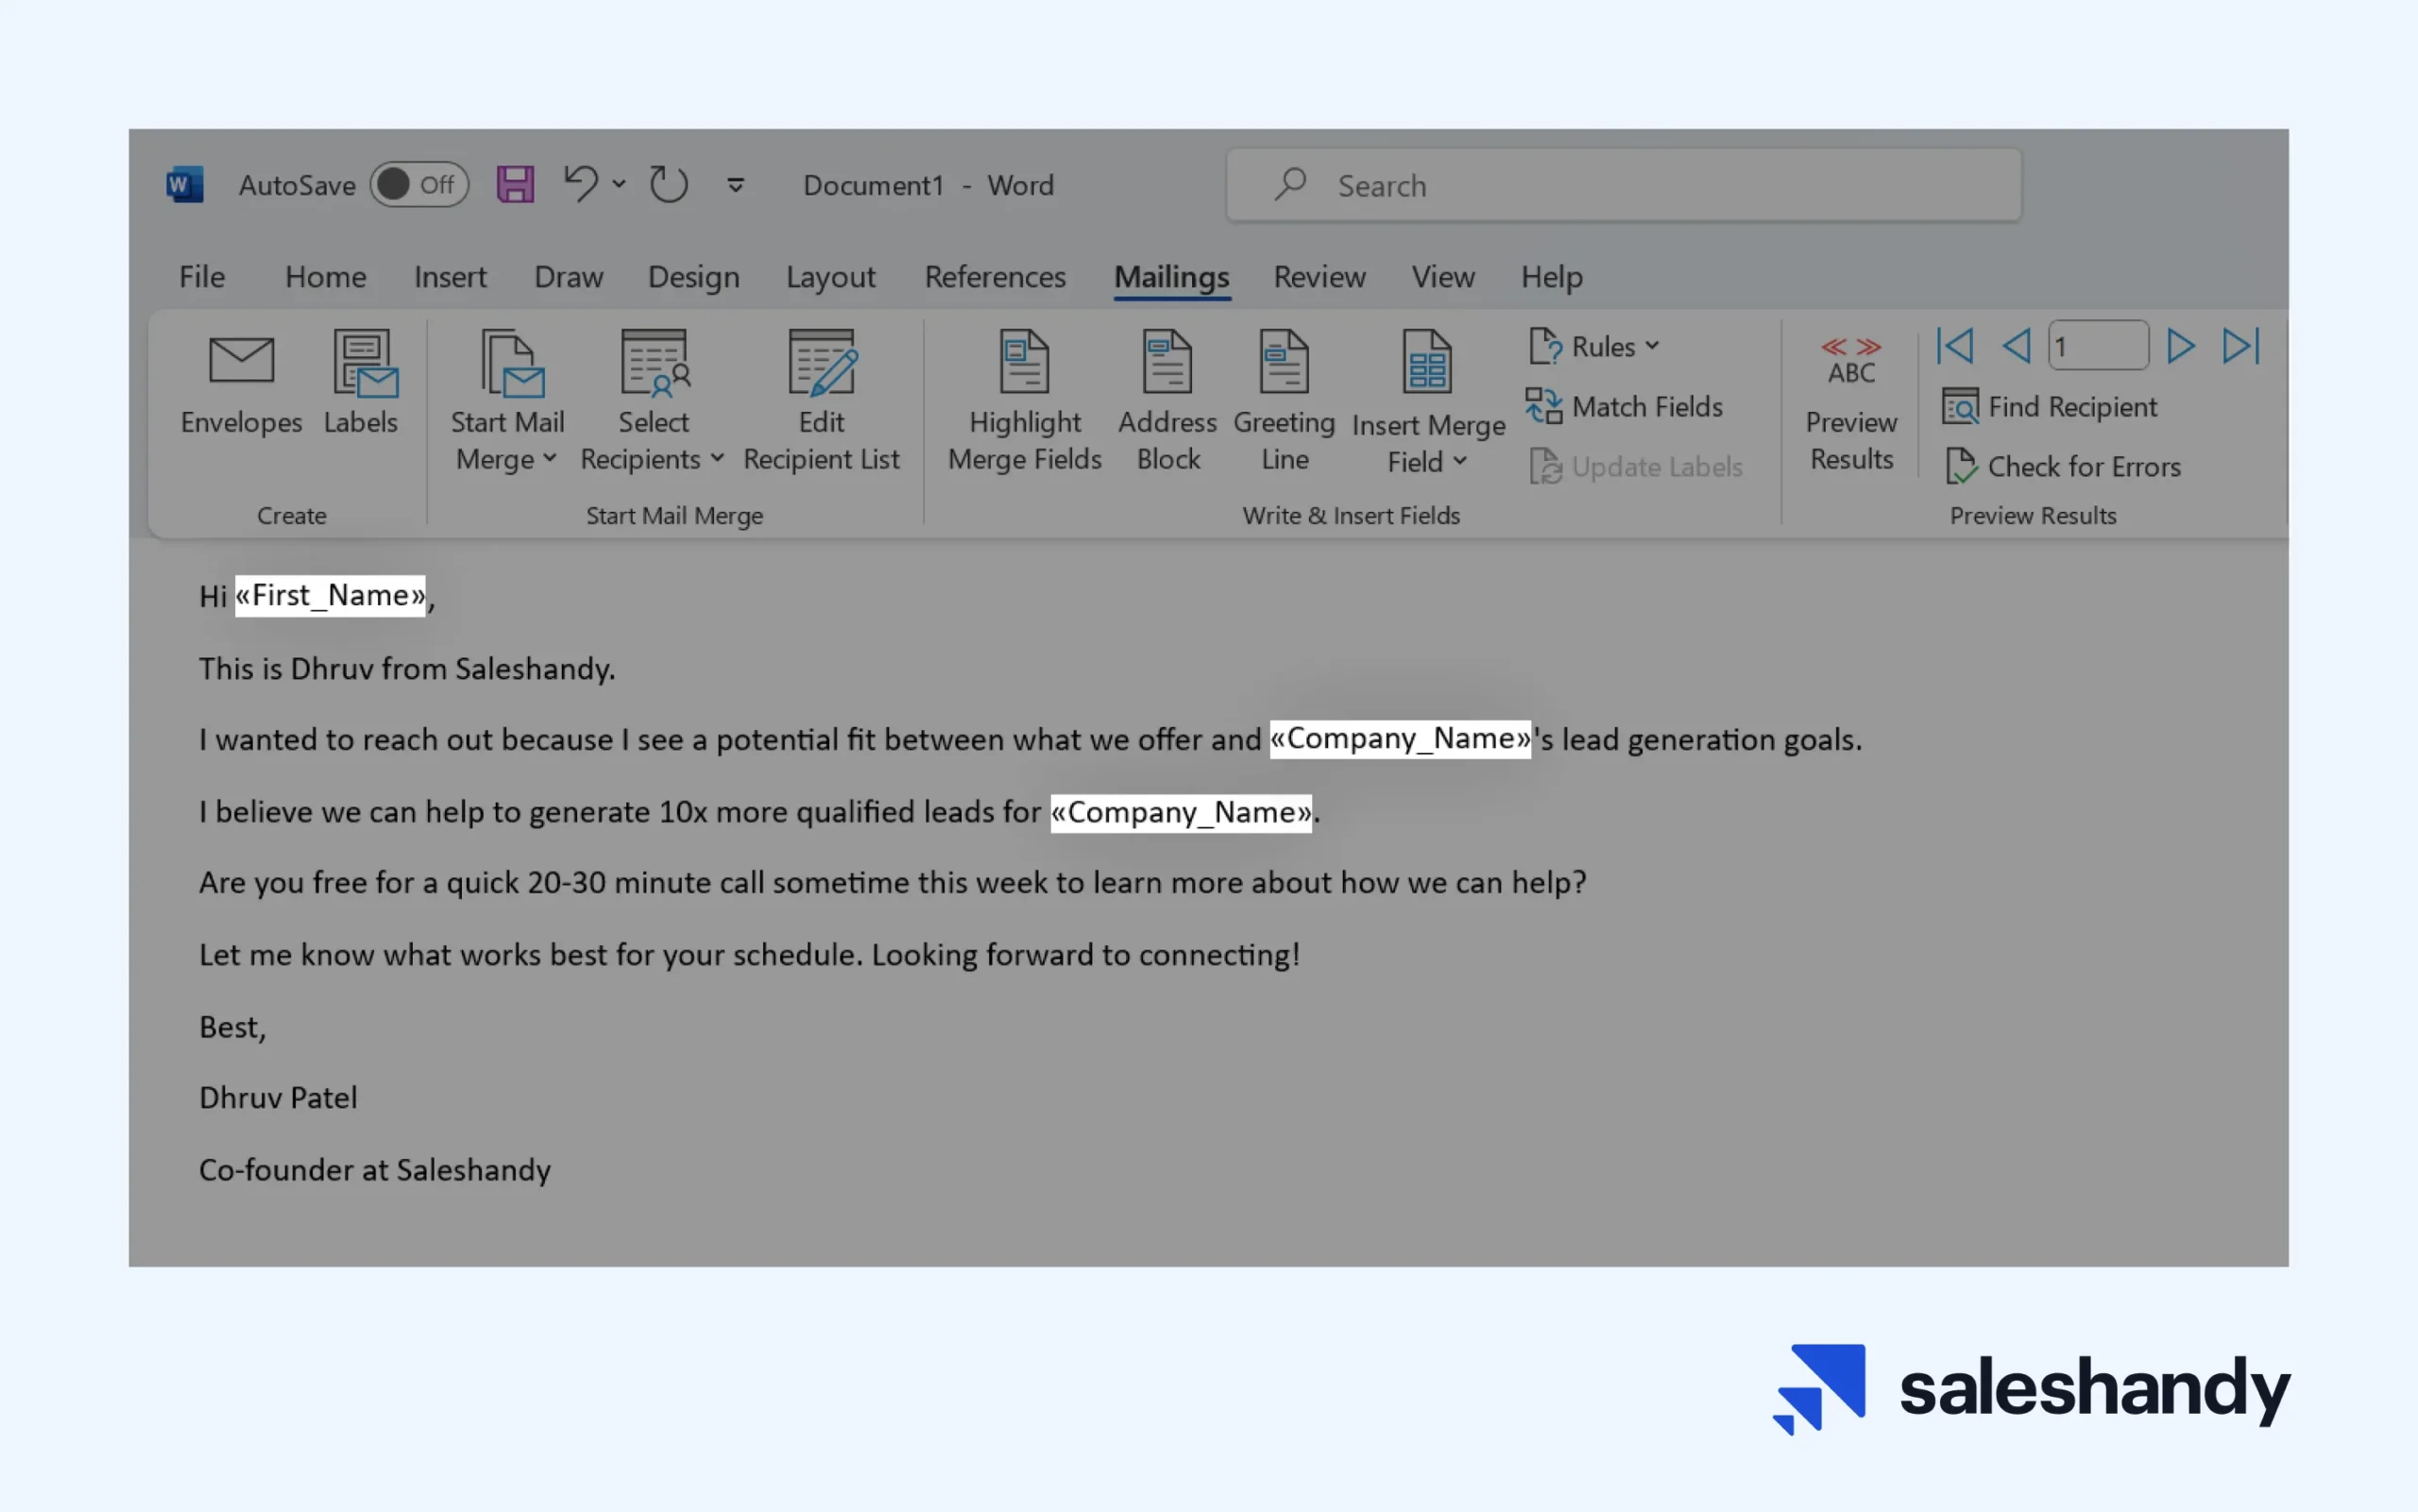Toggle Highlight Merge Fields
This screenshot has height=1512, width=2418.
[1025, 400]
